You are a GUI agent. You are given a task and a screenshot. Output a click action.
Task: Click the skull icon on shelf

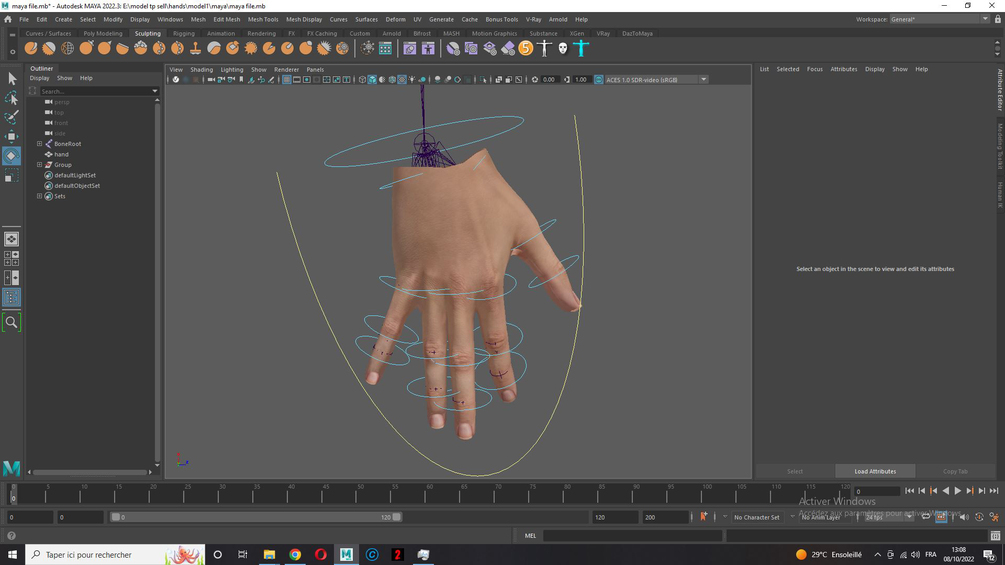(x=563, y=48)
